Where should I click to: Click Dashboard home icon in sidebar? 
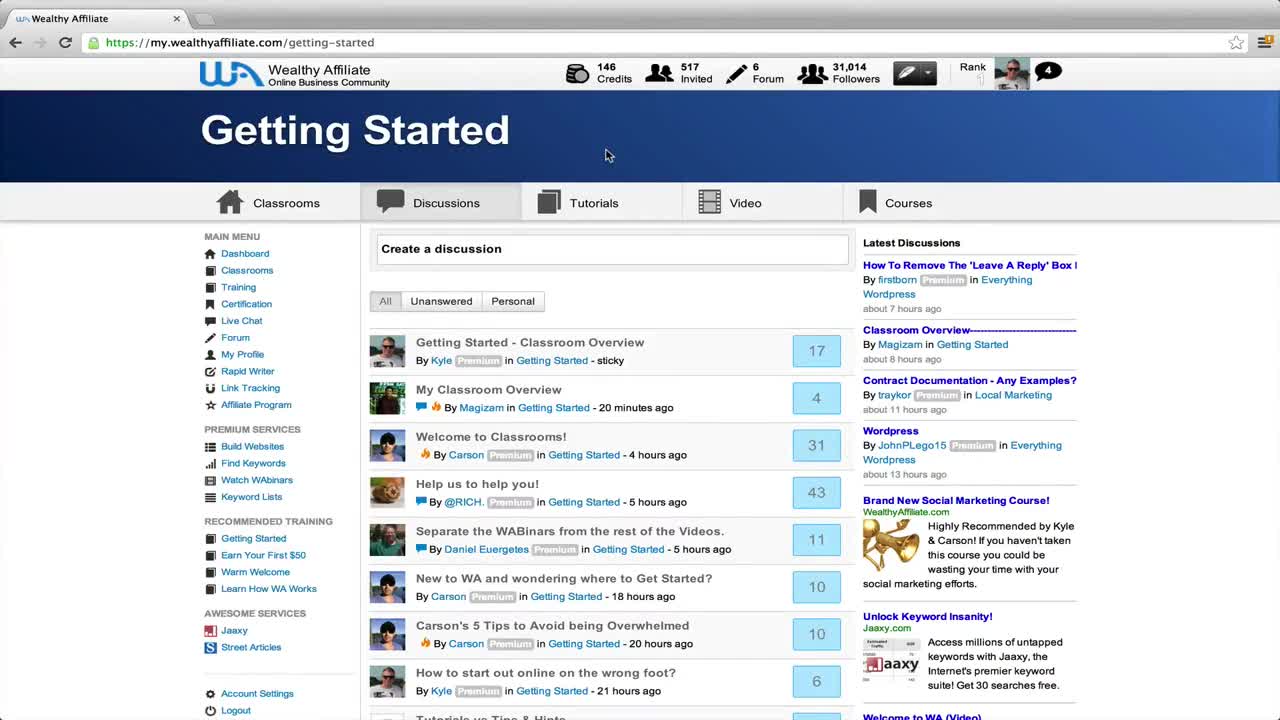(210, 254)
